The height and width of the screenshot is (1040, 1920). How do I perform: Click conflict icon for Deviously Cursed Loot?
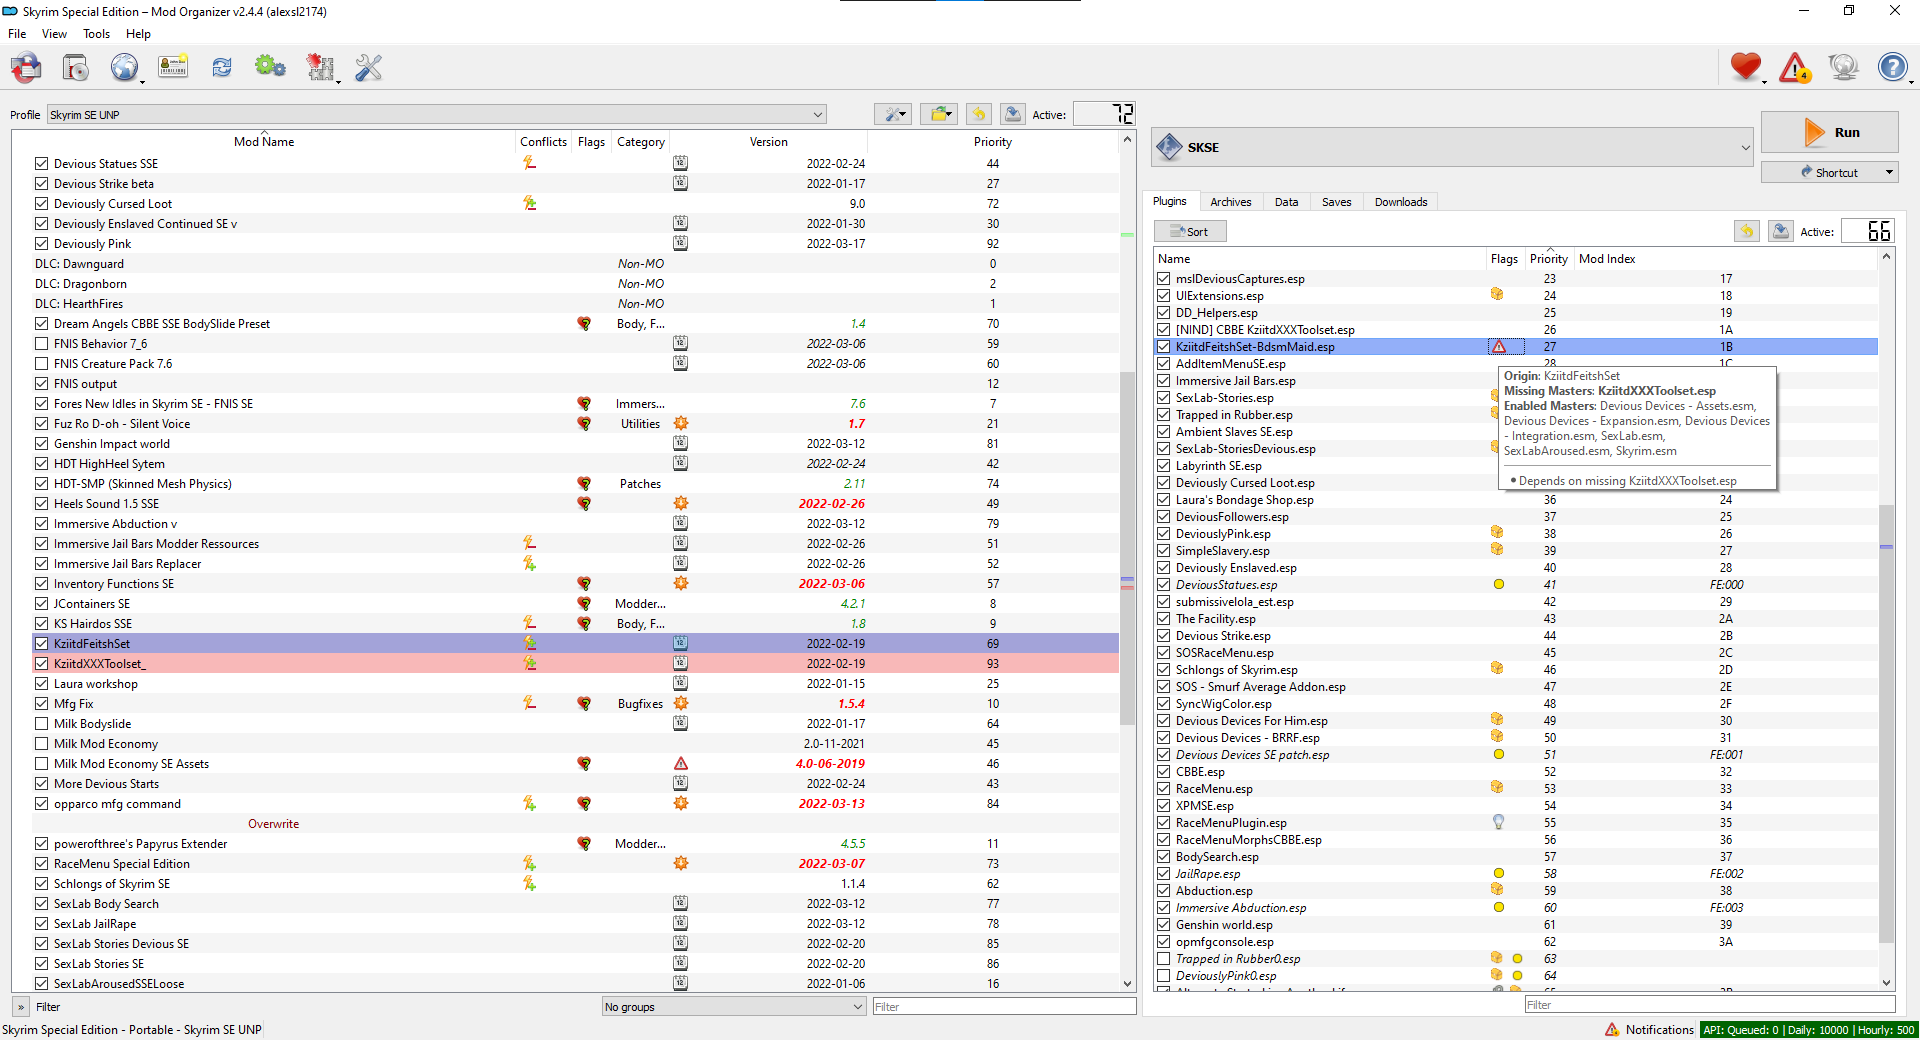pos(529,203)
